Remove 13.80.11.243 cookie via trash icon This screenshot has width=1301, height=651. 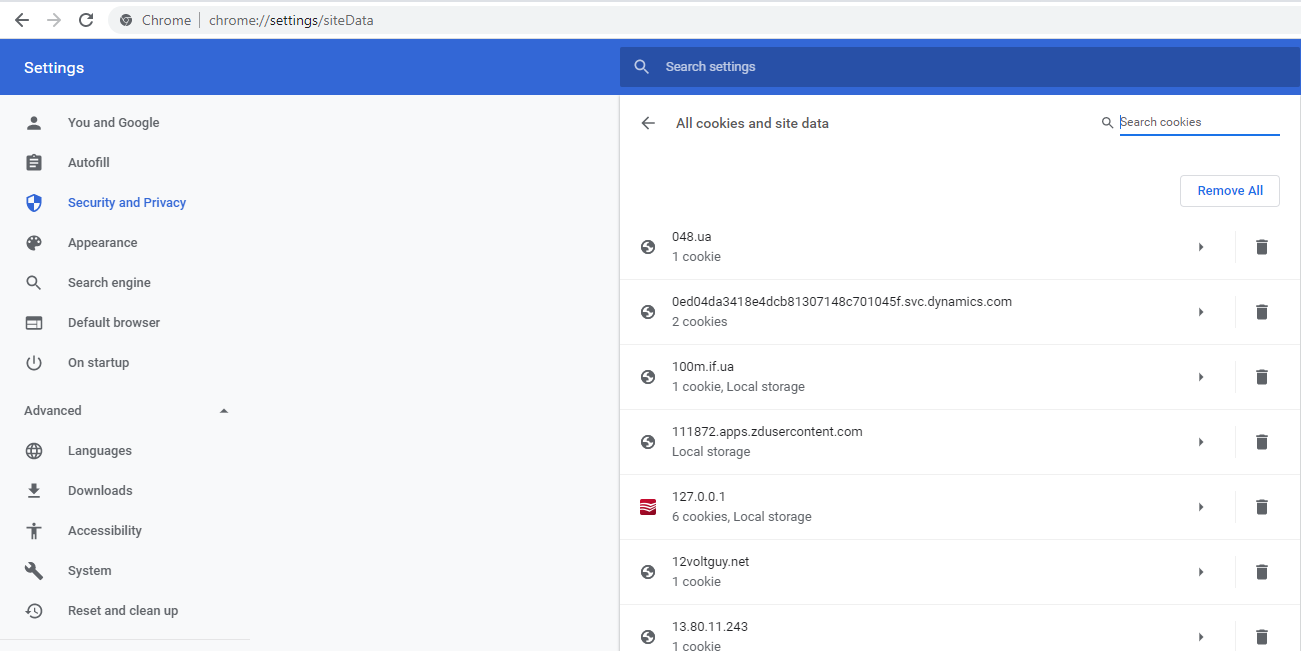point(1262,637)
